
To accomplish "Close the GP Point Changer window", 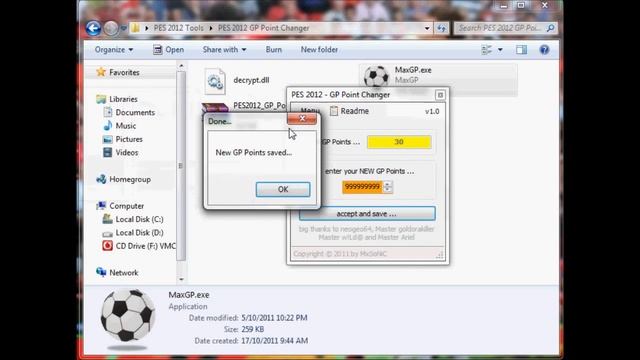I will 440,95.
